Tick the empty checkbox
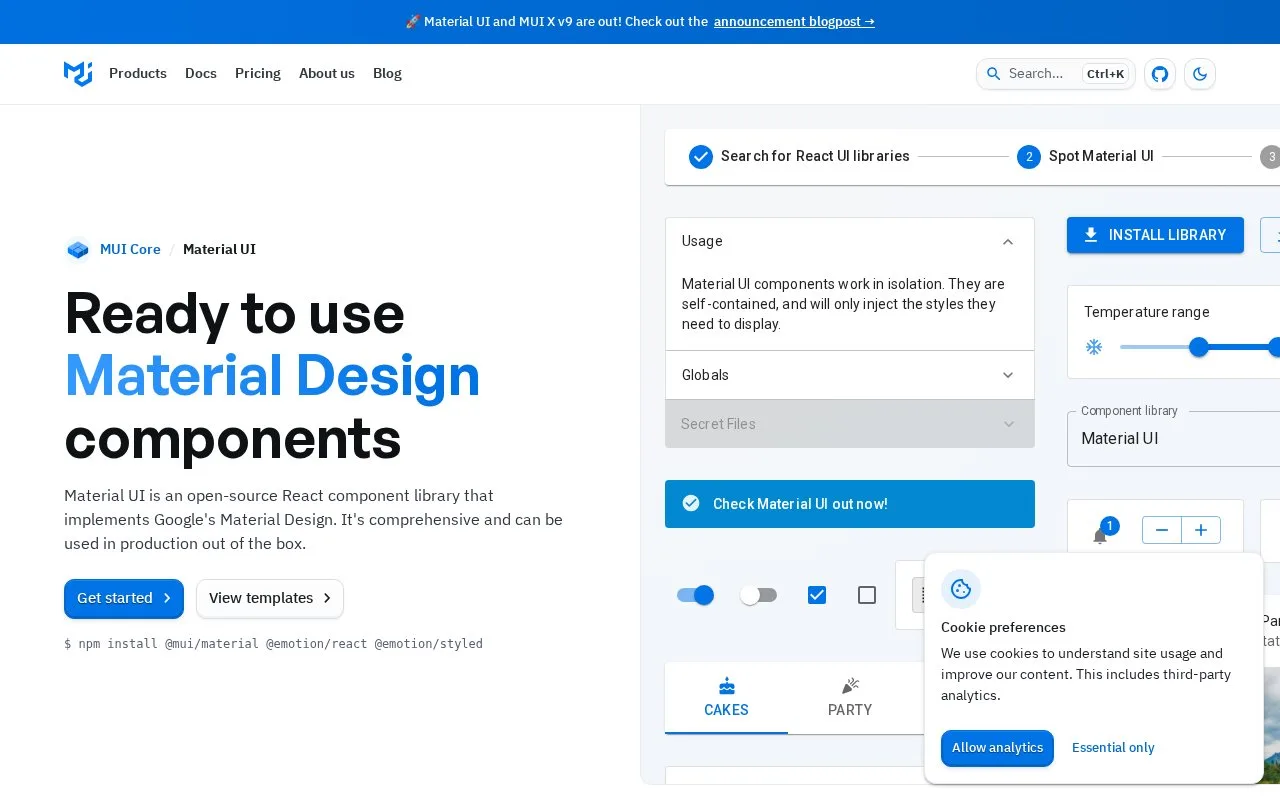This screenshot has width=1280, height=800. coord(867,595)
